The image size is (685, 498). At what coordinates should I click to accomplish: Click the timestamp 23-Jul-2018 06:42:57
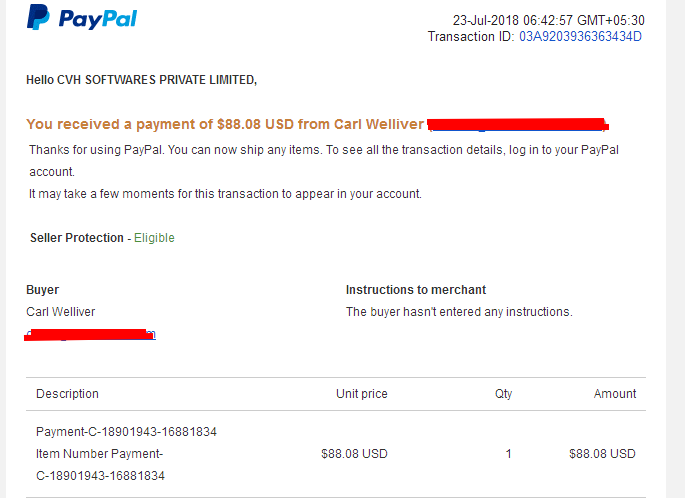(512, 20)
